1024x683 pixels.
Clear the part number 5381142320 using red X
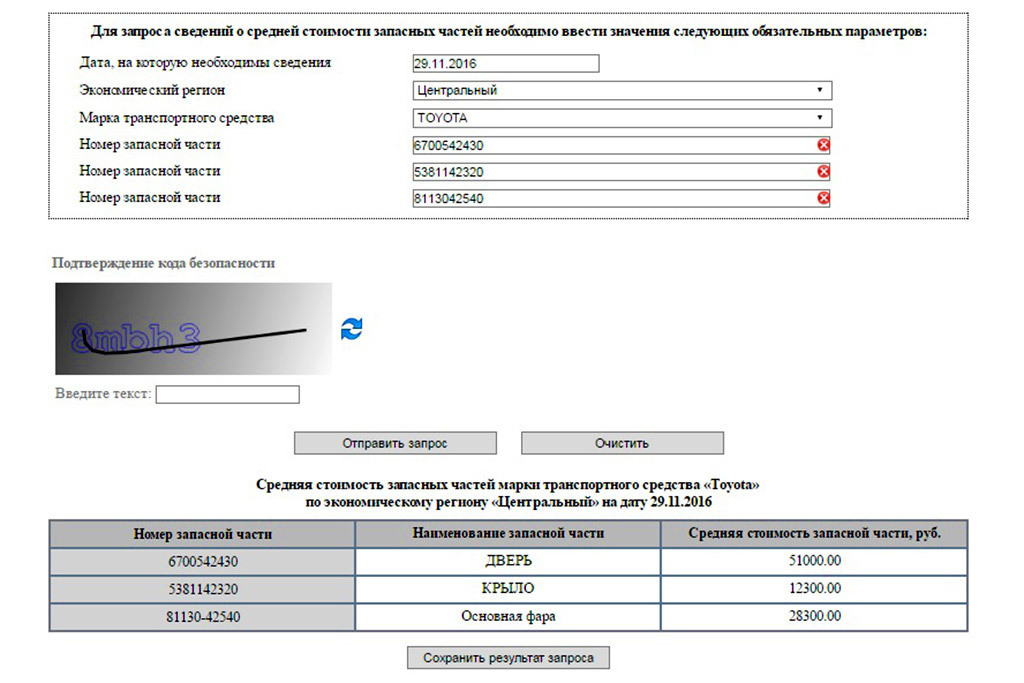[x=824, y=171]
